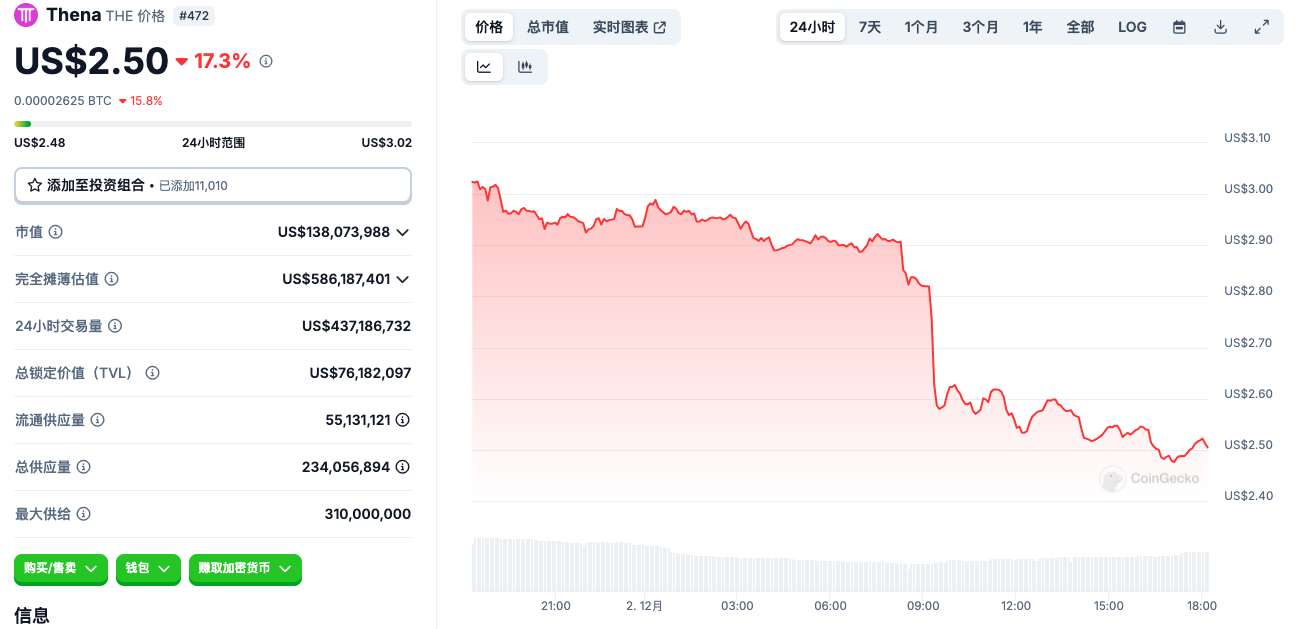Screen dimensions: 1300x629
Task: Toggle LOG scale on chart
Action: click(x=1132, y=27)
